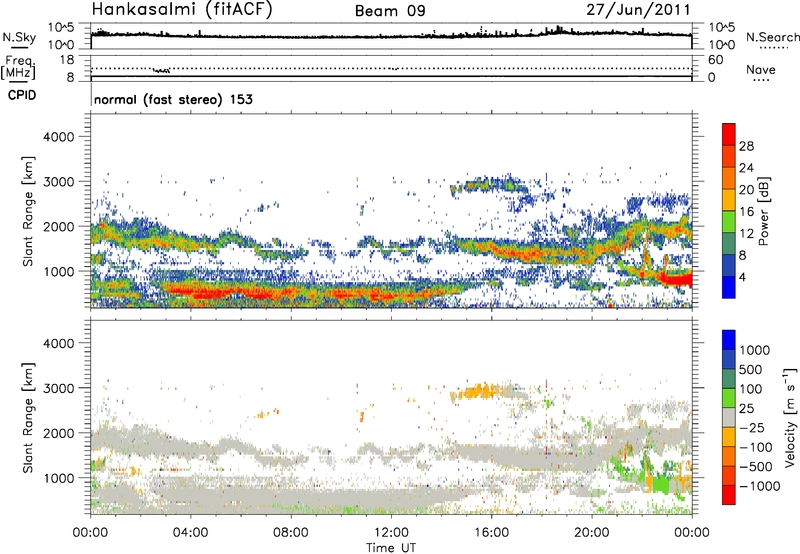Click the 4 tick on power colorbar
Viewport: 800px width, 554px height.
point(743,277)
